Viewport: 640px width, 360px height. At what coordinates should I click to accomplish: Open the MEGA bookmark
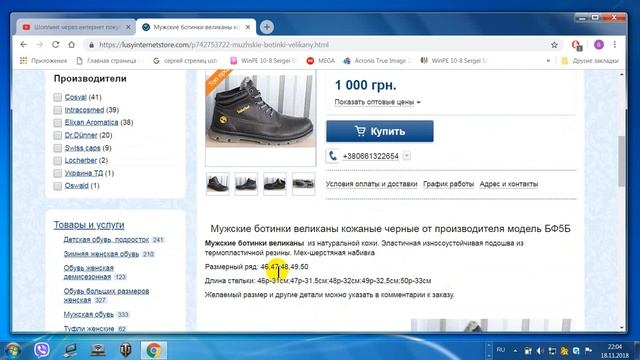coord(320,61)
